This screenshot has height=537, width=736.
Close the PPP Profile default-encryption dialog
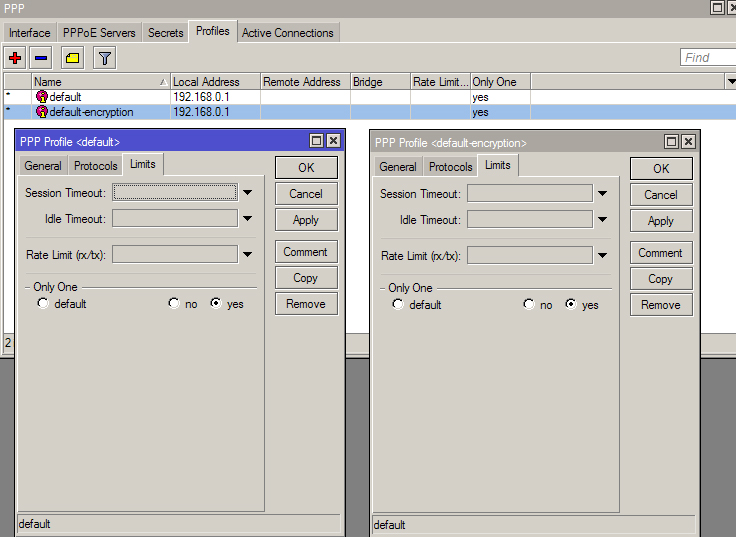click(x=689, y=143)
